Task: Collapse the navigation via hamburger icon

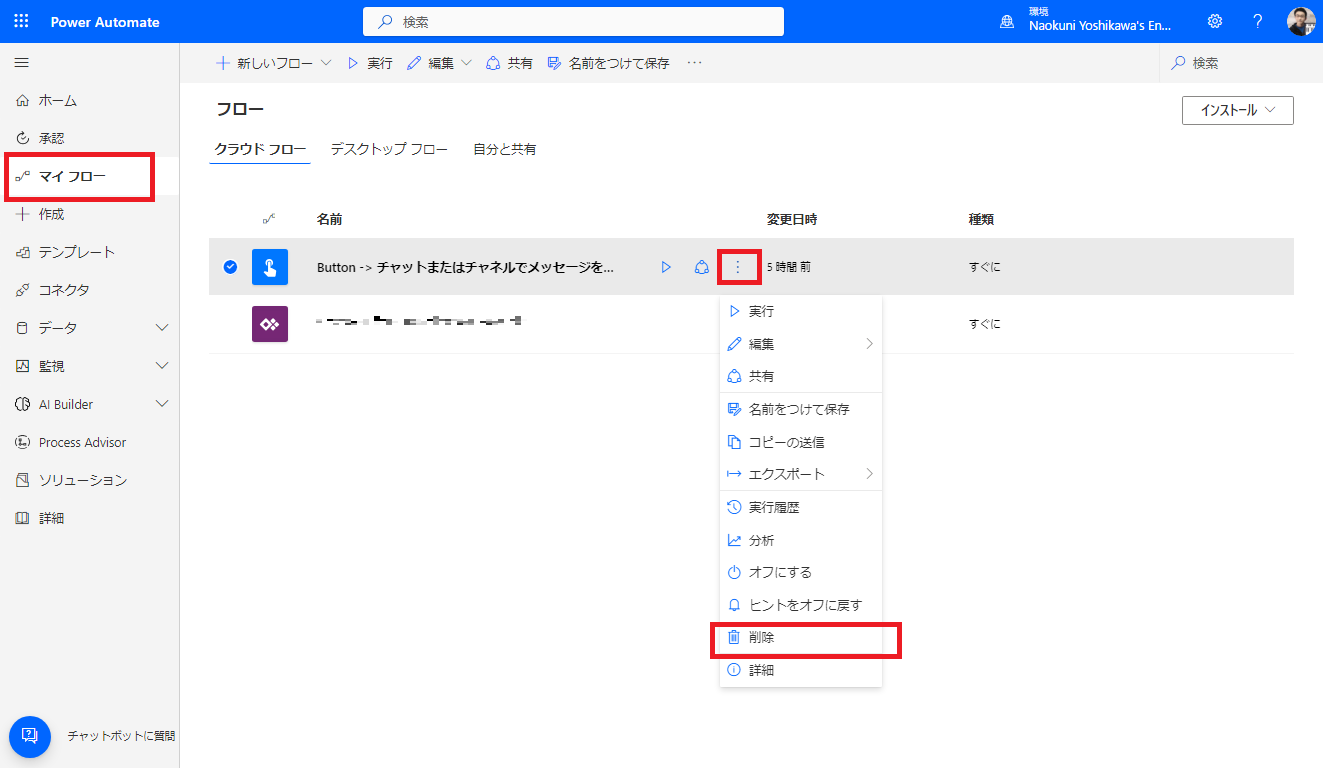Action: [x=21, y=62]
